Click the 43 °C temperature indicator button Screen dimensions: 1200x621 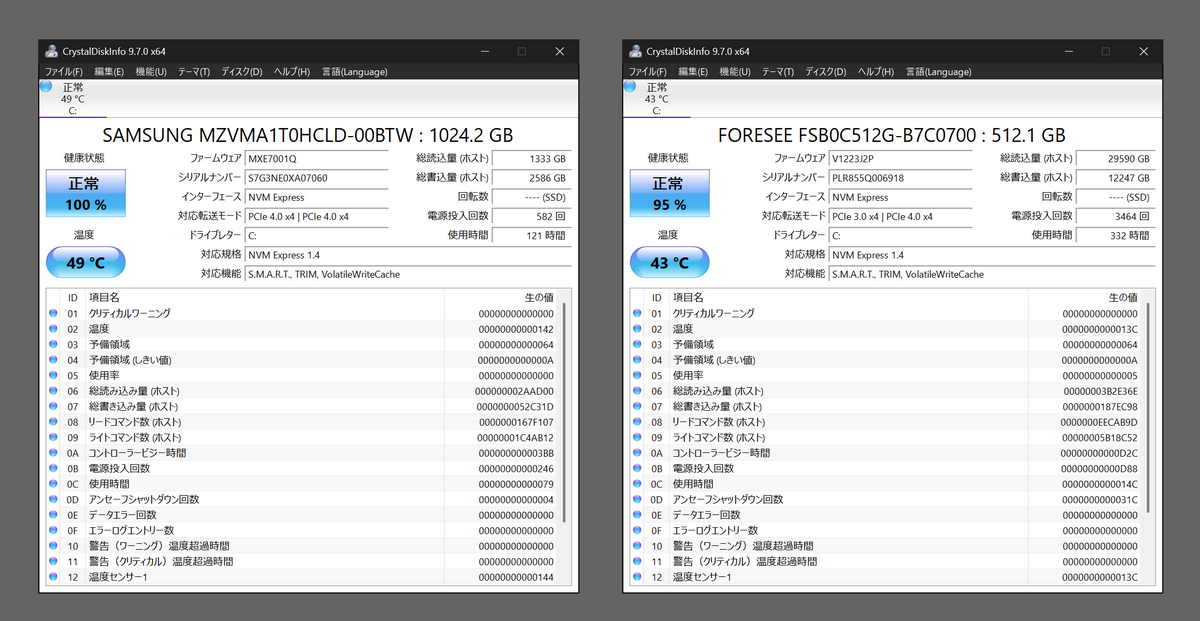click(670, 263)
